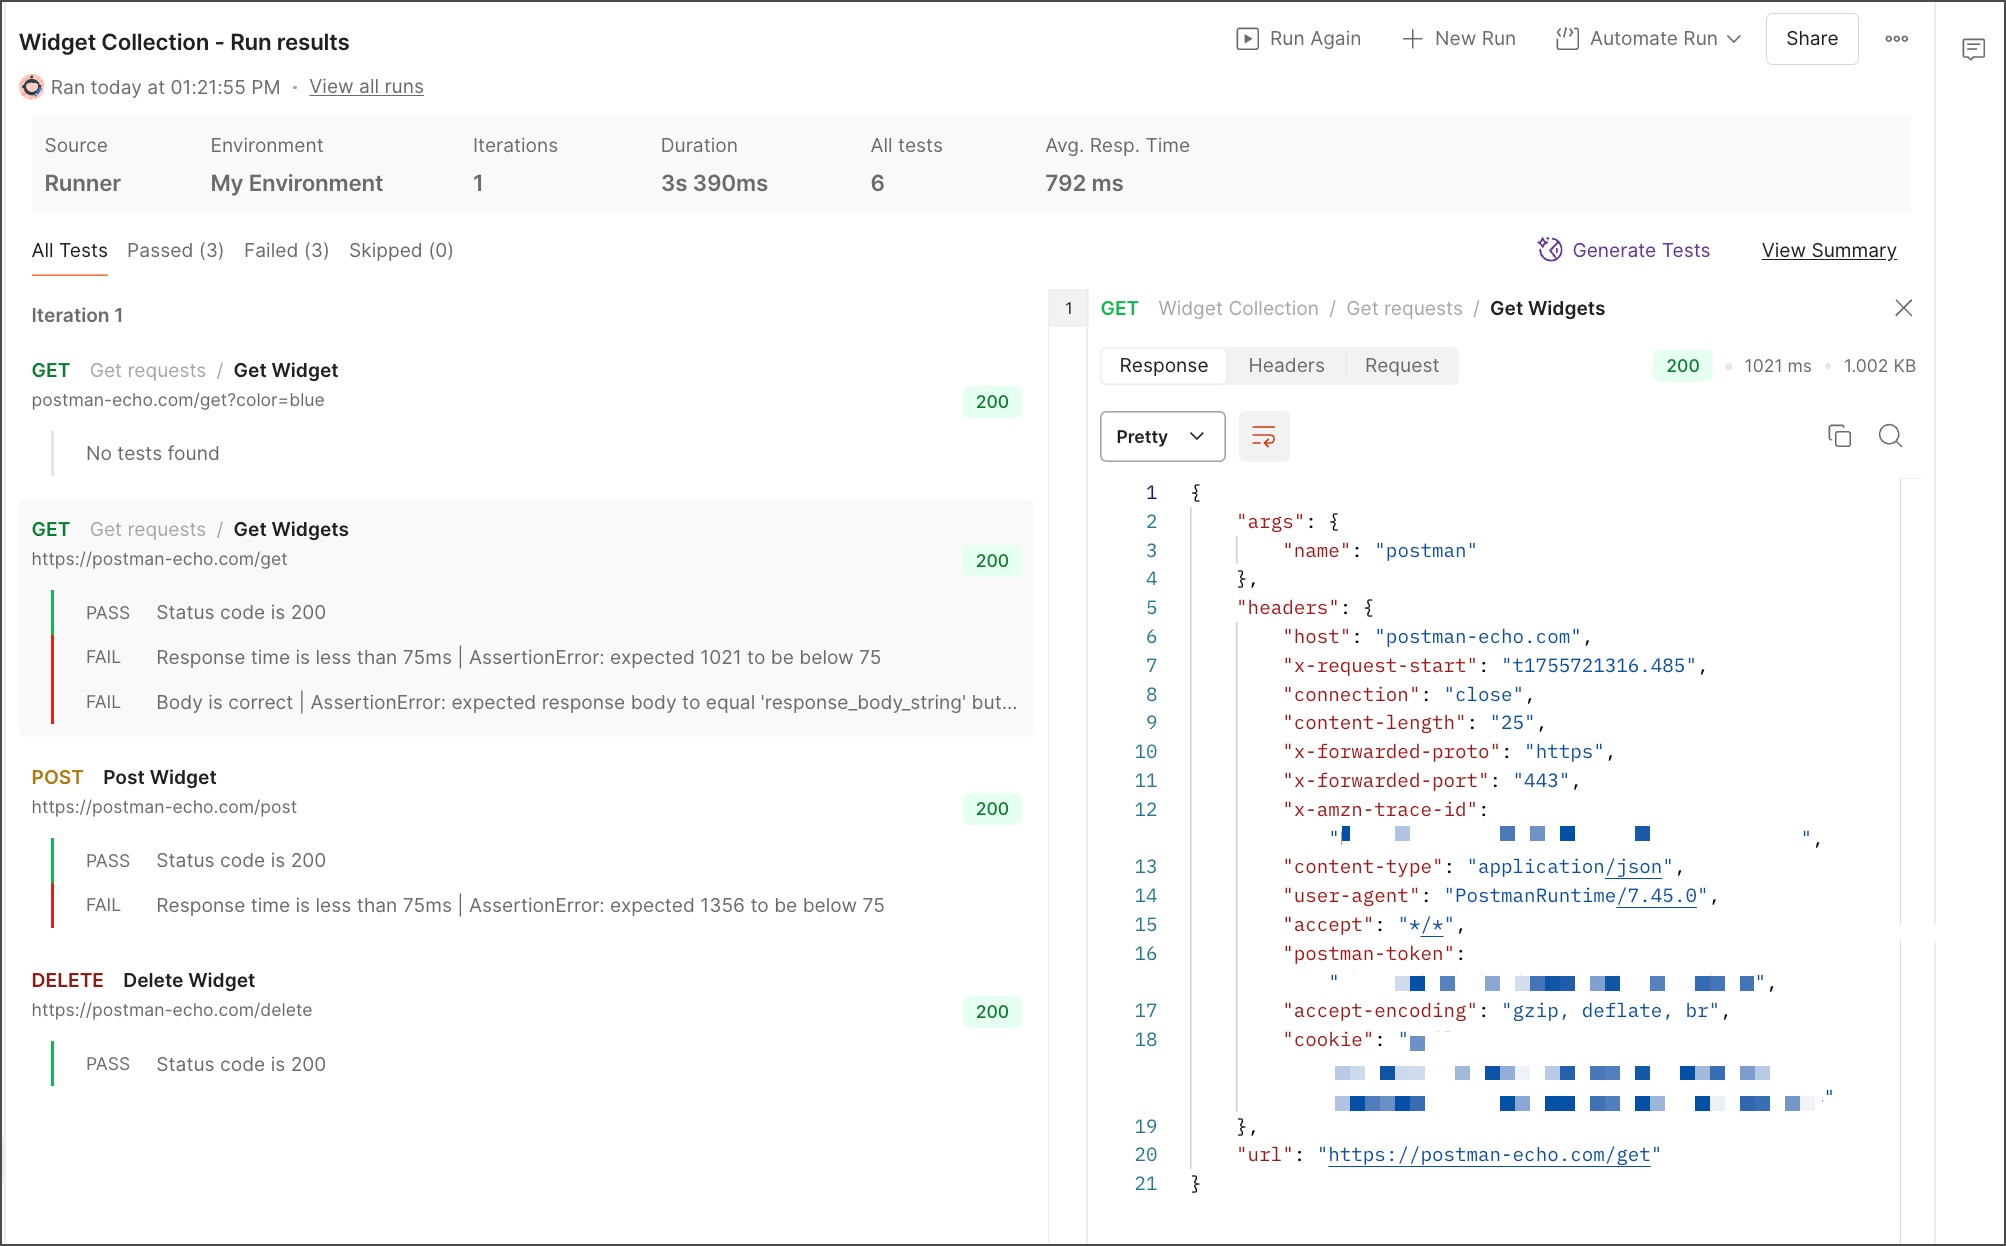Click the 792 ms average response time
Viewport: 2006px width, 1246px height.
click(1084, 183)
